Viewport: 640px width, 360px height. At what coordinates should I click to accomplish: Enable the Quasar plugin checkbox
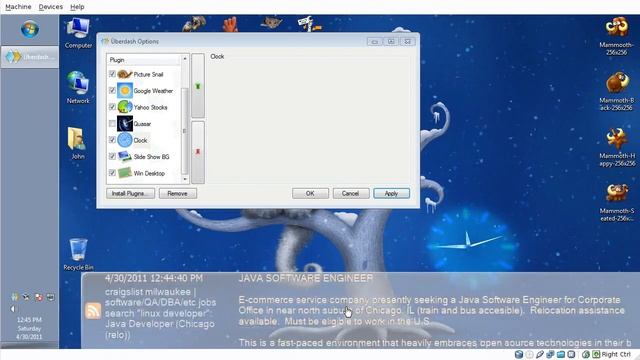[x=112, y=123]
